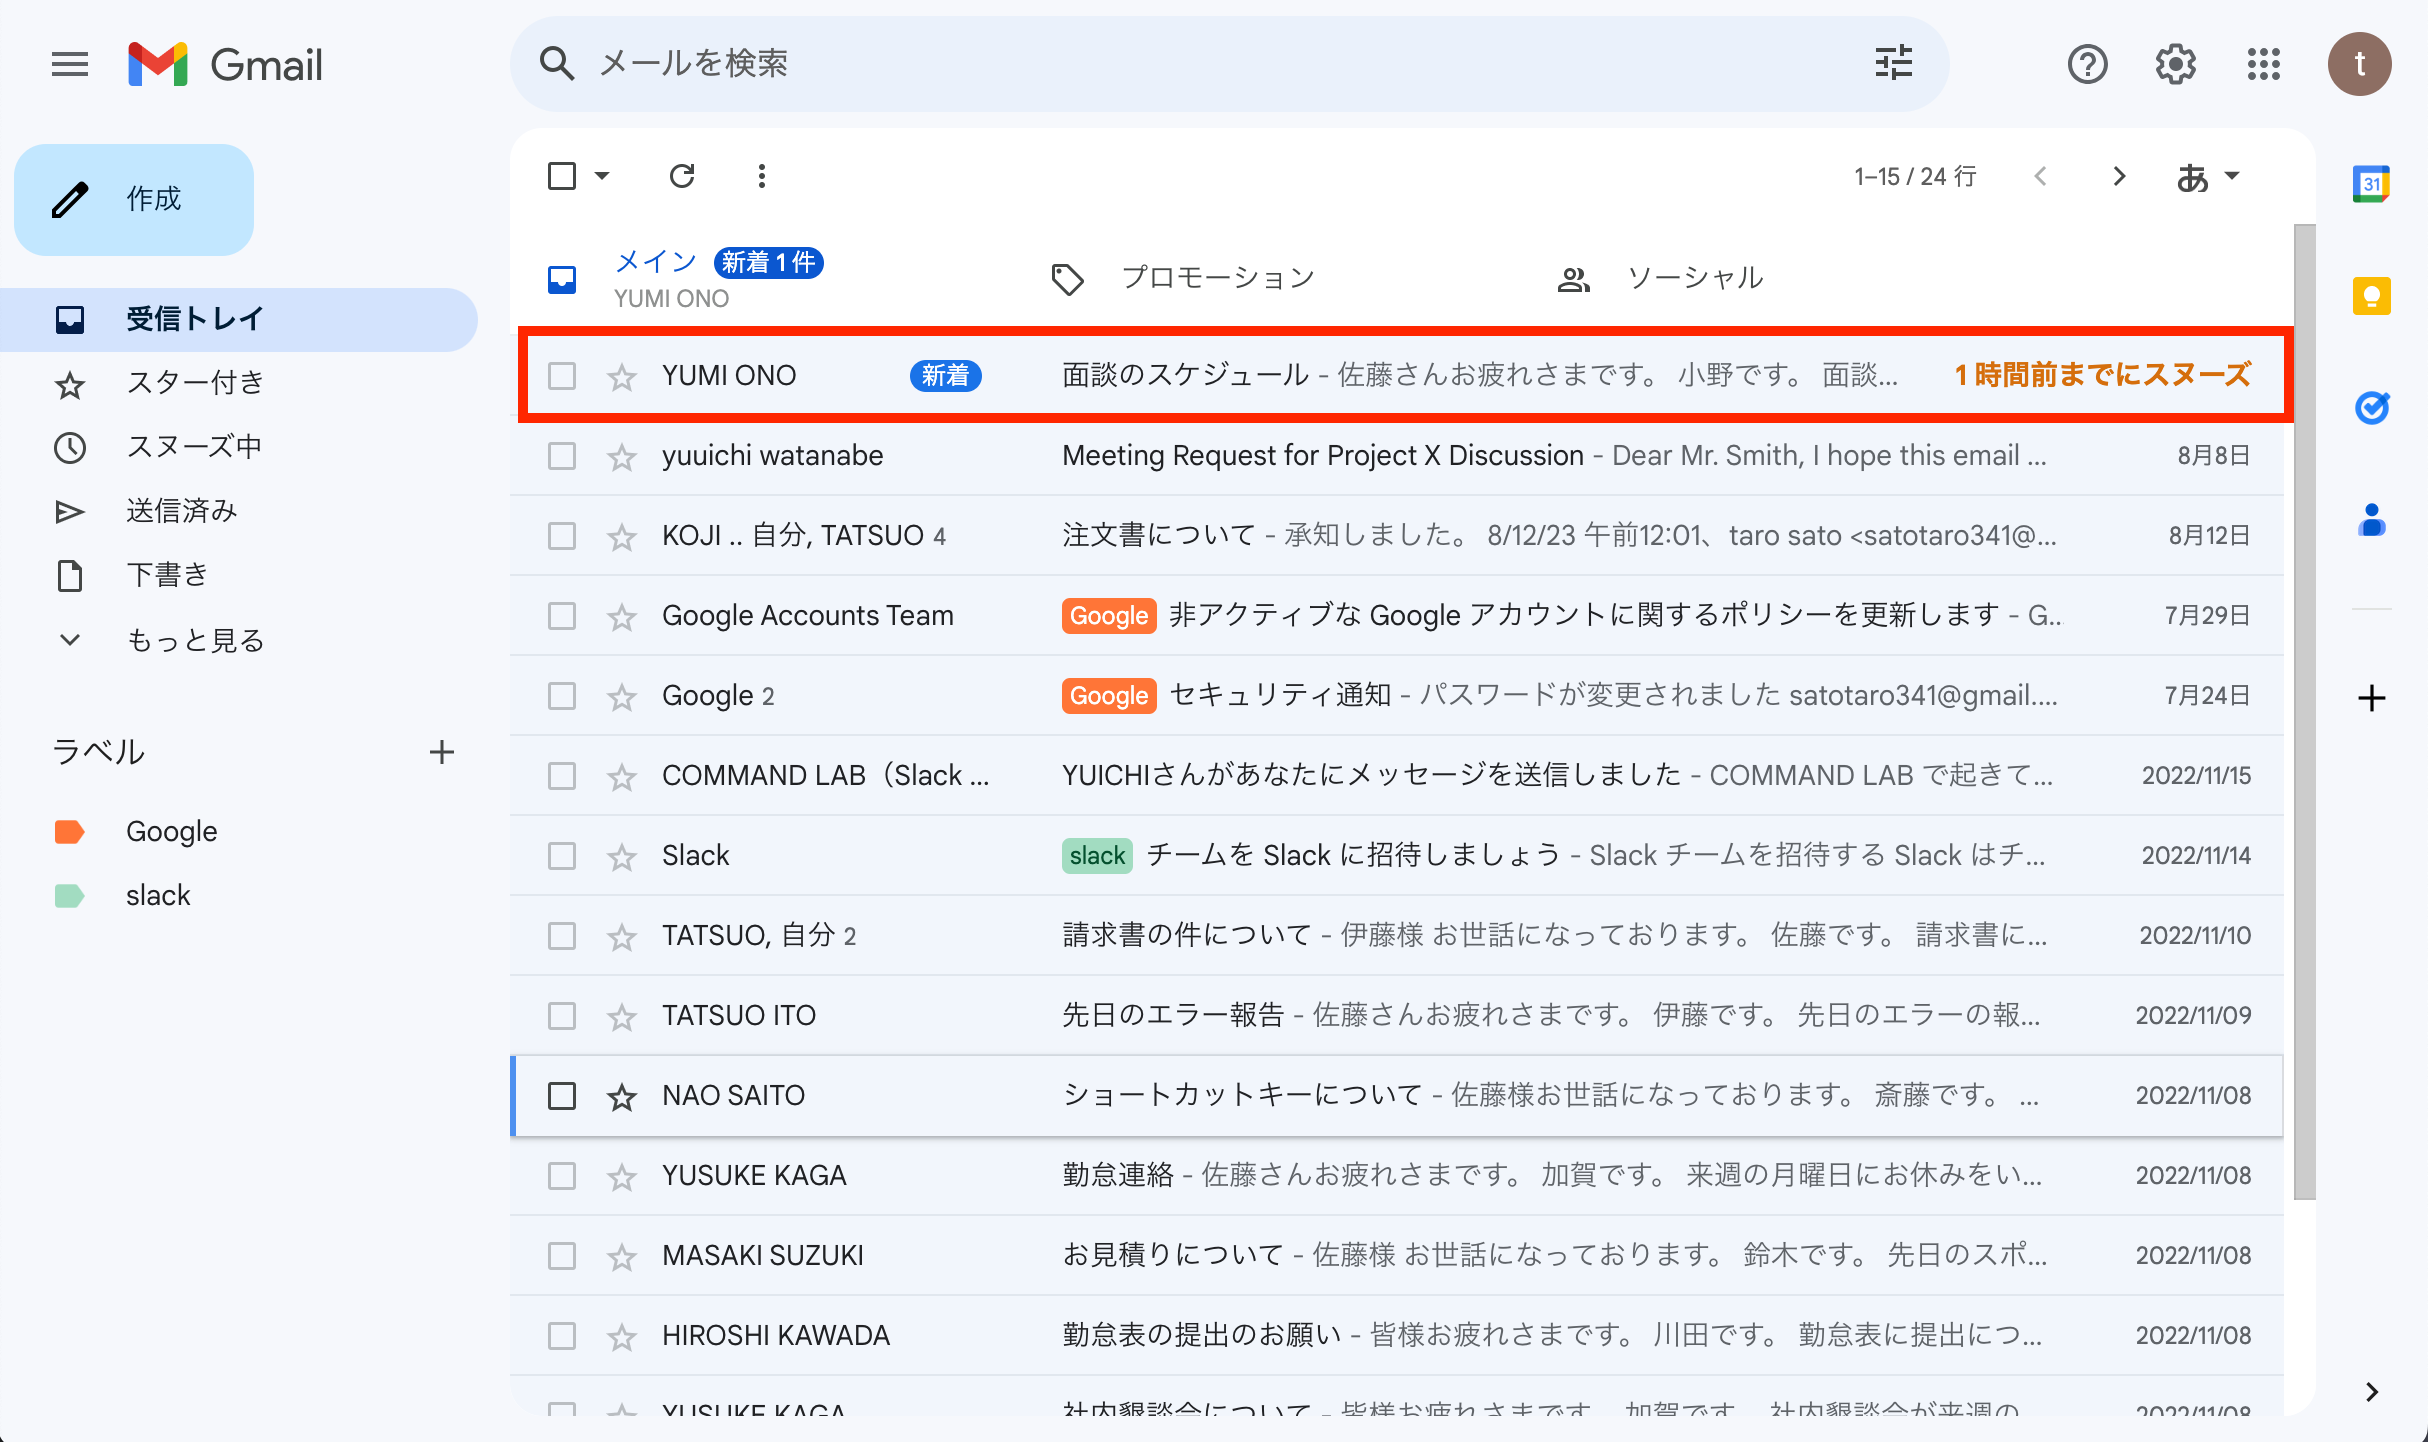Click the Gmail logo
This screenshot has height=1442, width=2428.
(x=225, y=65)
